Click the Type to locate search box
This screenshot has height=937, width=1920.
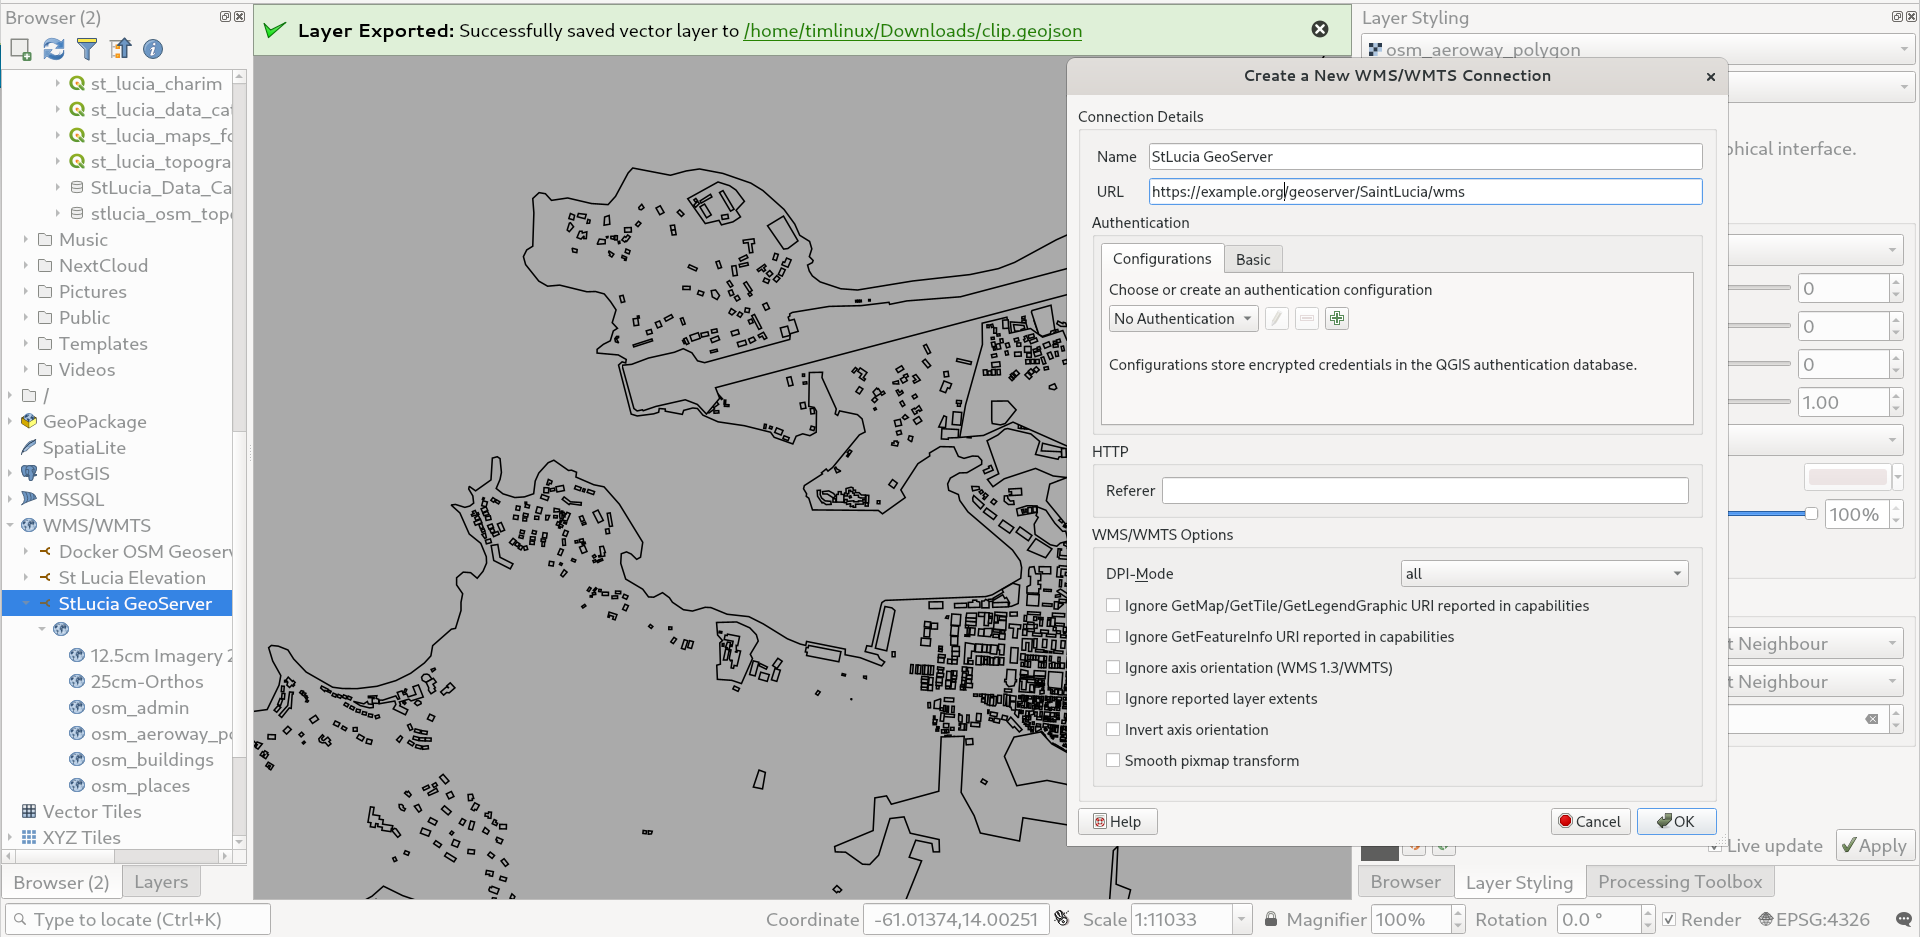click(138, 919)
